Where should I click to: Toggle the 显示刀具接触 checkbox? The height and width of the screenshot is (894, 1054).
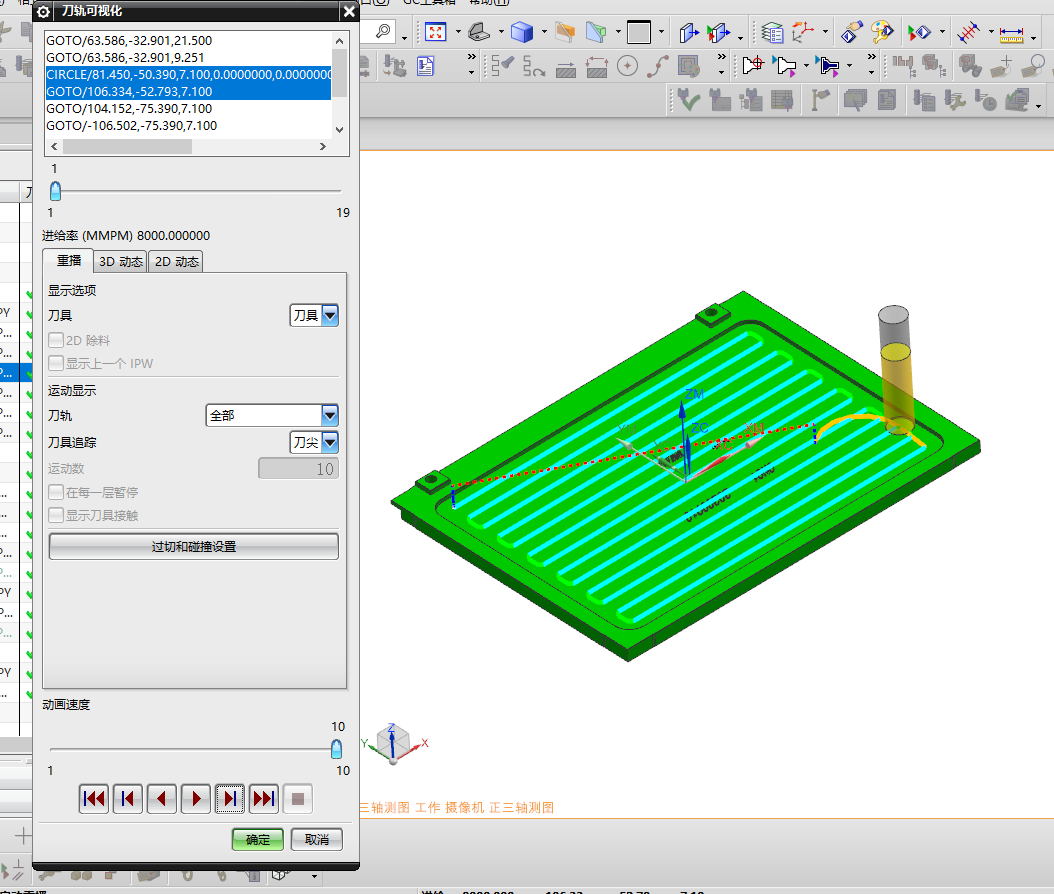56,515
